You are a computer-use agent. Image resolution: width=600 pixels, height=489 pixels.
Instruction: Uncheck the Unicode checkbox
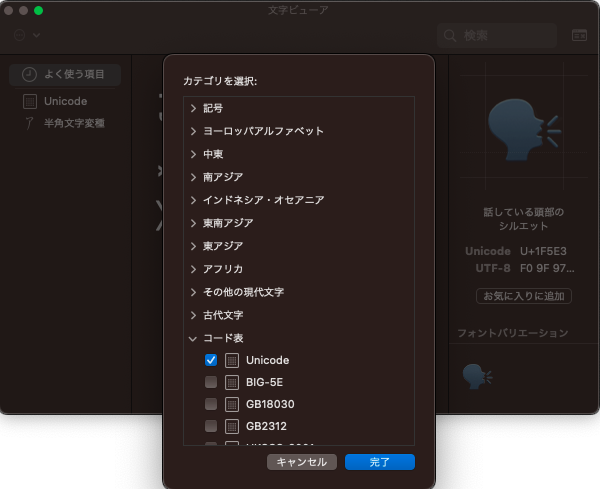pos(211,360)
